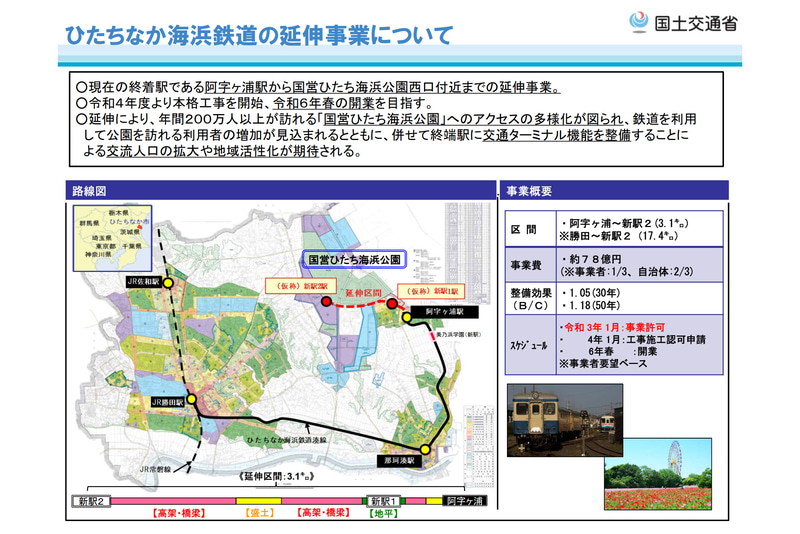Click the (仮称)新駅2駅 label on map
Image resolution: width=800 pixels, height=534 pixels.
300,287
